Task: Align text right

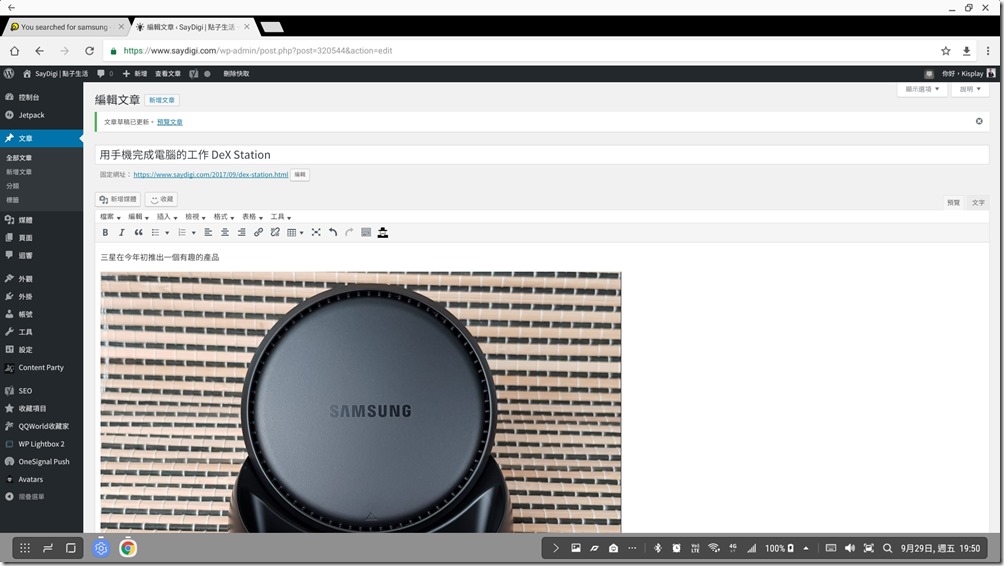Action: pyautogui.click(x=241, y=232)
